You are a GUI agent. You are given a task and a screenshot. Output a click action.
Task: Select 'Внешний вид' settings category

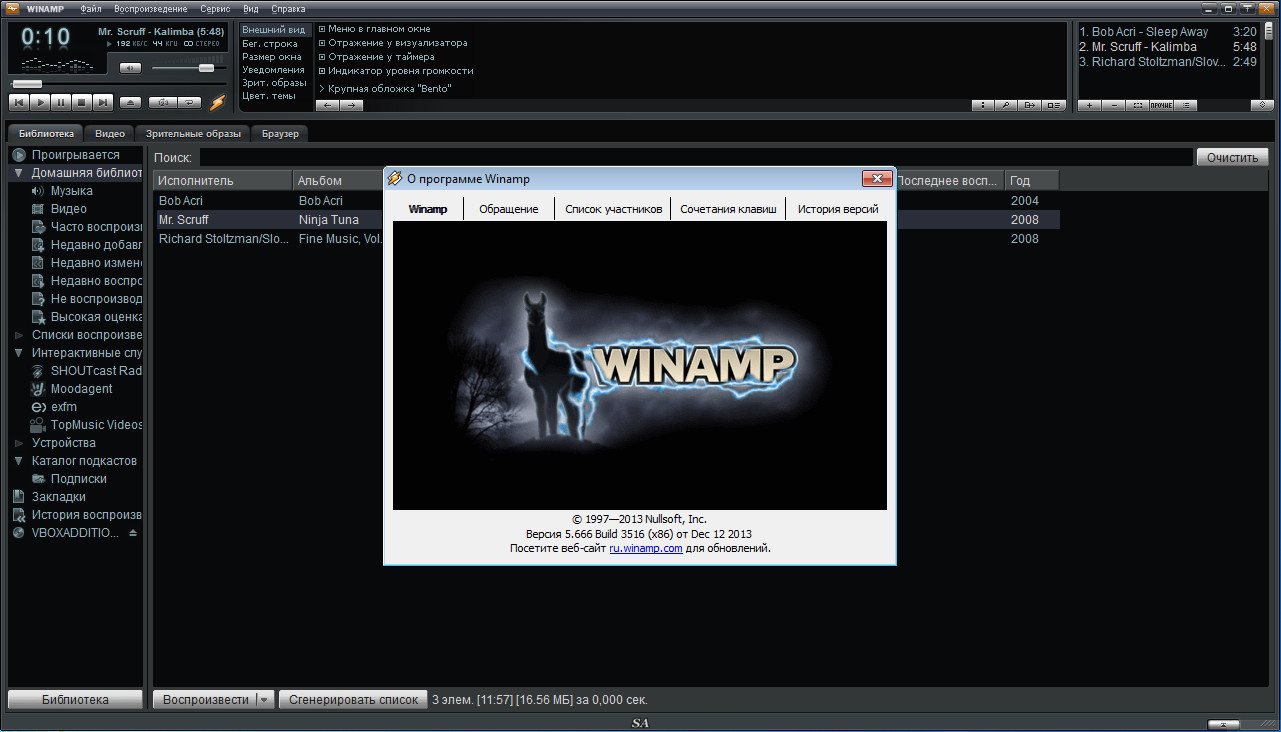(274, 30)
